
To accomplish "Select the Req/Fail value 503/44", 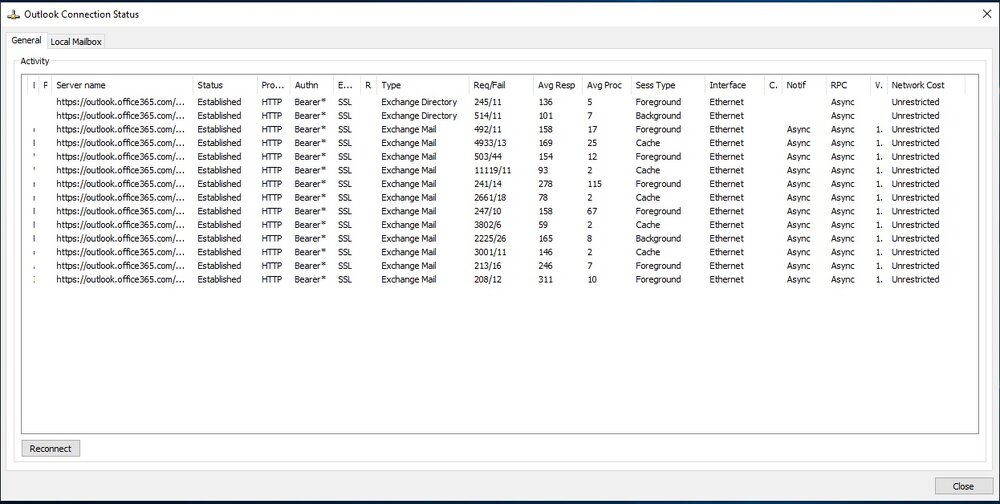I will (489, 156).
